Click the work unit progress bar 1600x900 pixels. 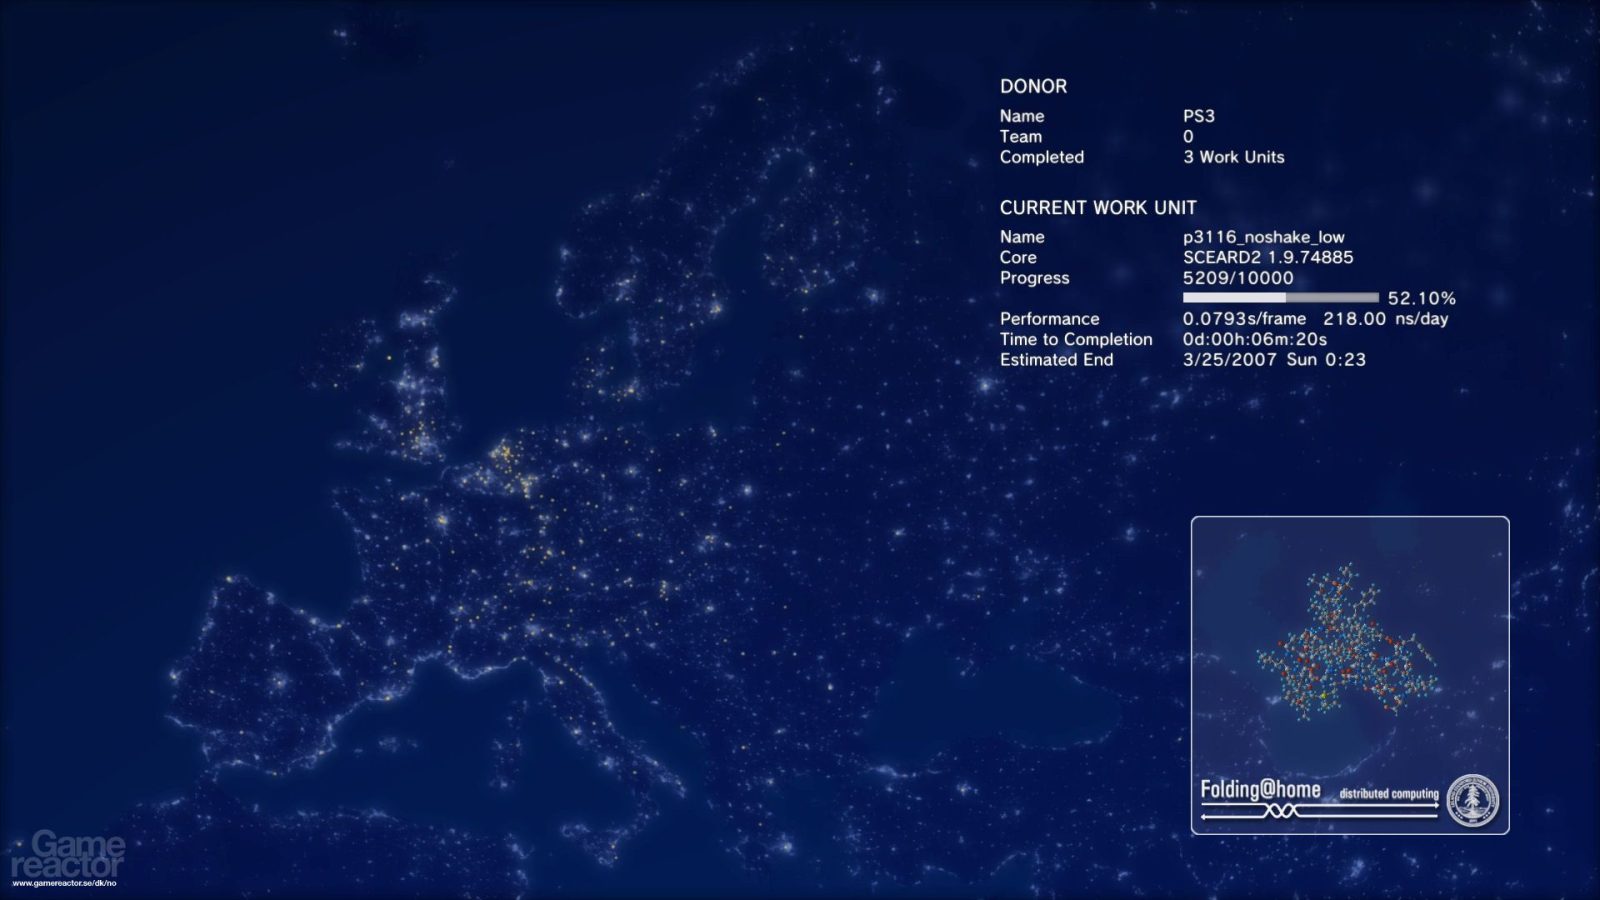click(1280, 298)
